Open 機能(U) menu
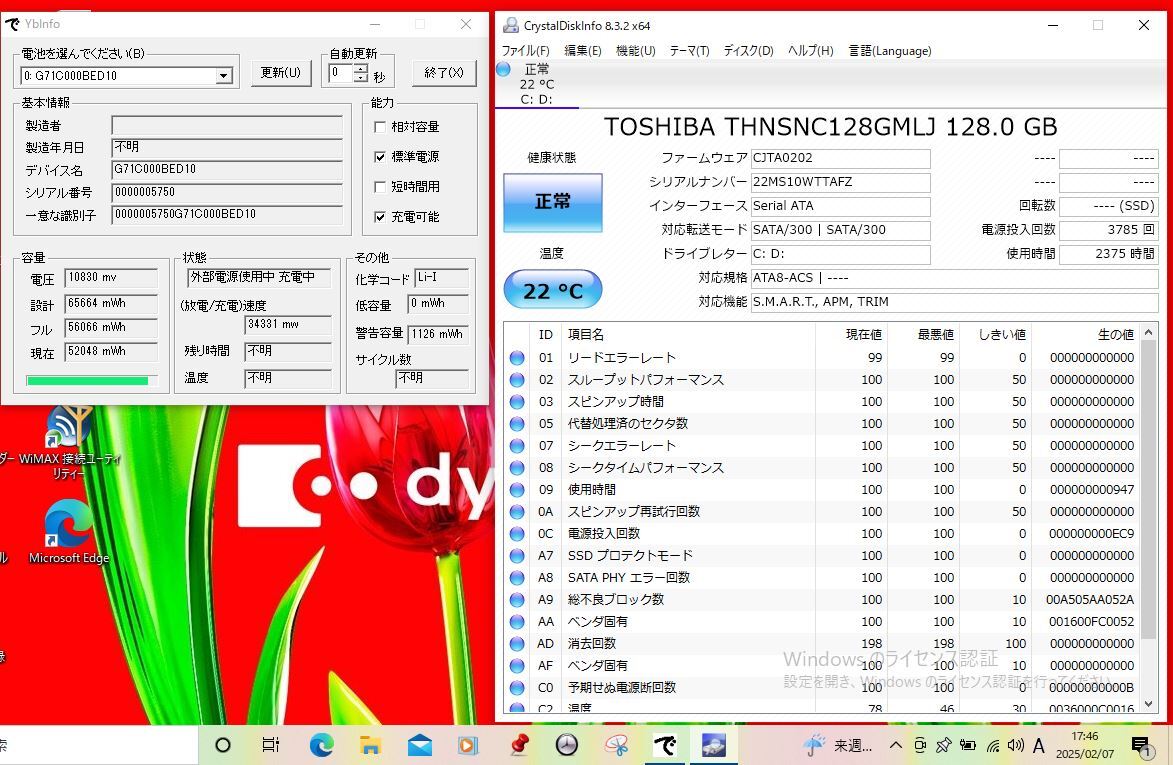The image size is (1173, 765). click(636, 51)
